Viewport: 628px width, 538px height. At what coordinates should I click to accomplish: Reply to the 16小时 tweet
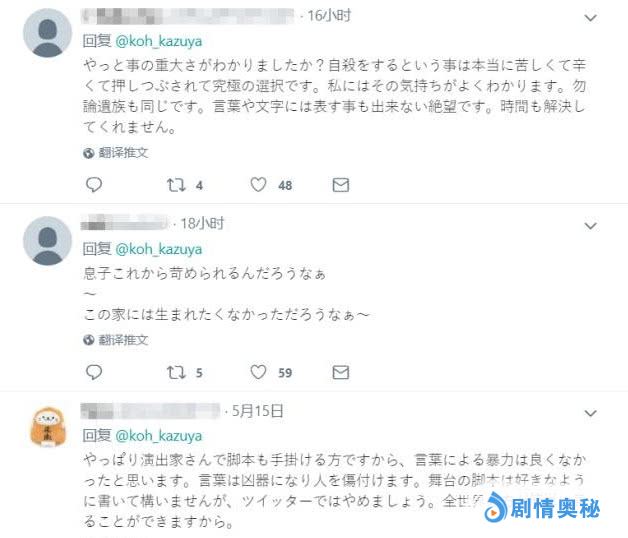click(94, 185)
